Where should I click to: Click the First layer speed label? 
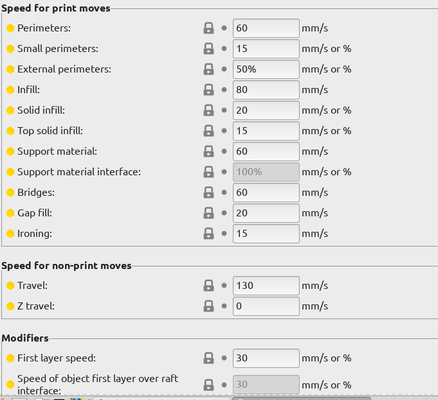coord(56,358)
